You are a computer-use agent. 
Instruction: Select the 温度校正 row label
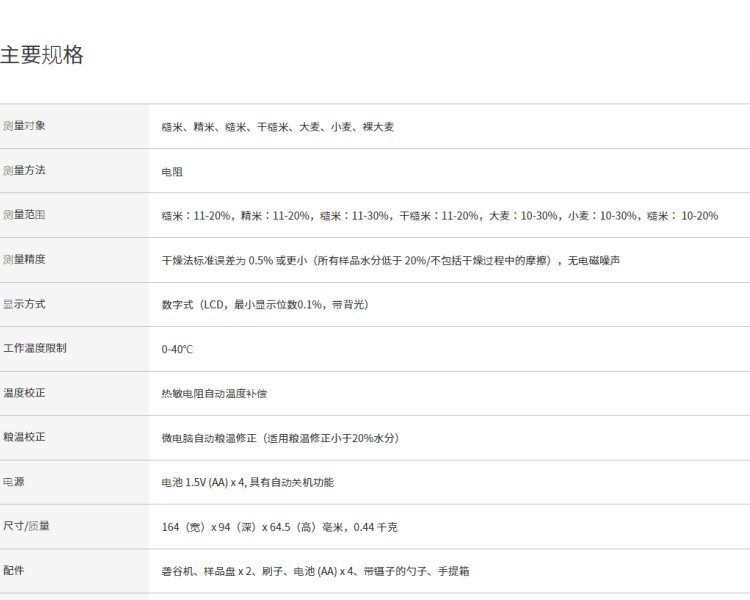point(24,393)
